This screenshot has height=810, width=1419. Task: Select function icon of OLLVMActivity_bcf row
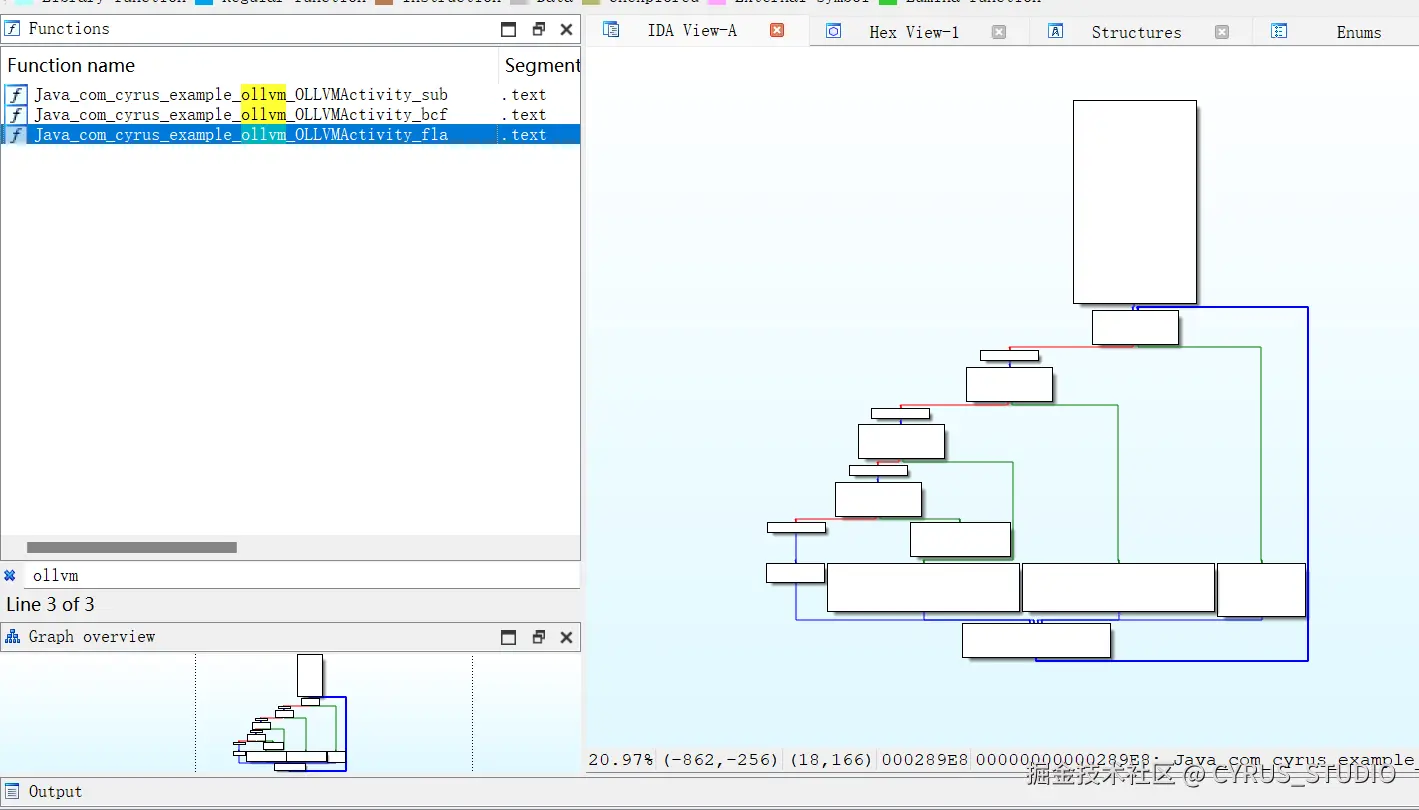16,115
